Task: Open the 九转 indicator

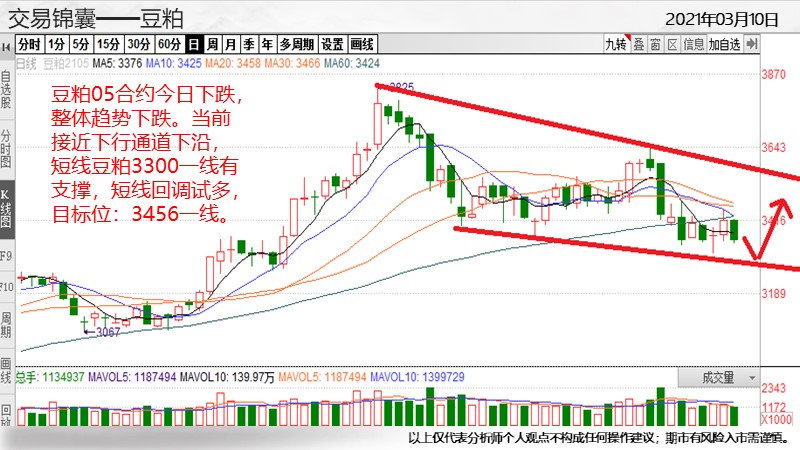Action: [616, 44]
